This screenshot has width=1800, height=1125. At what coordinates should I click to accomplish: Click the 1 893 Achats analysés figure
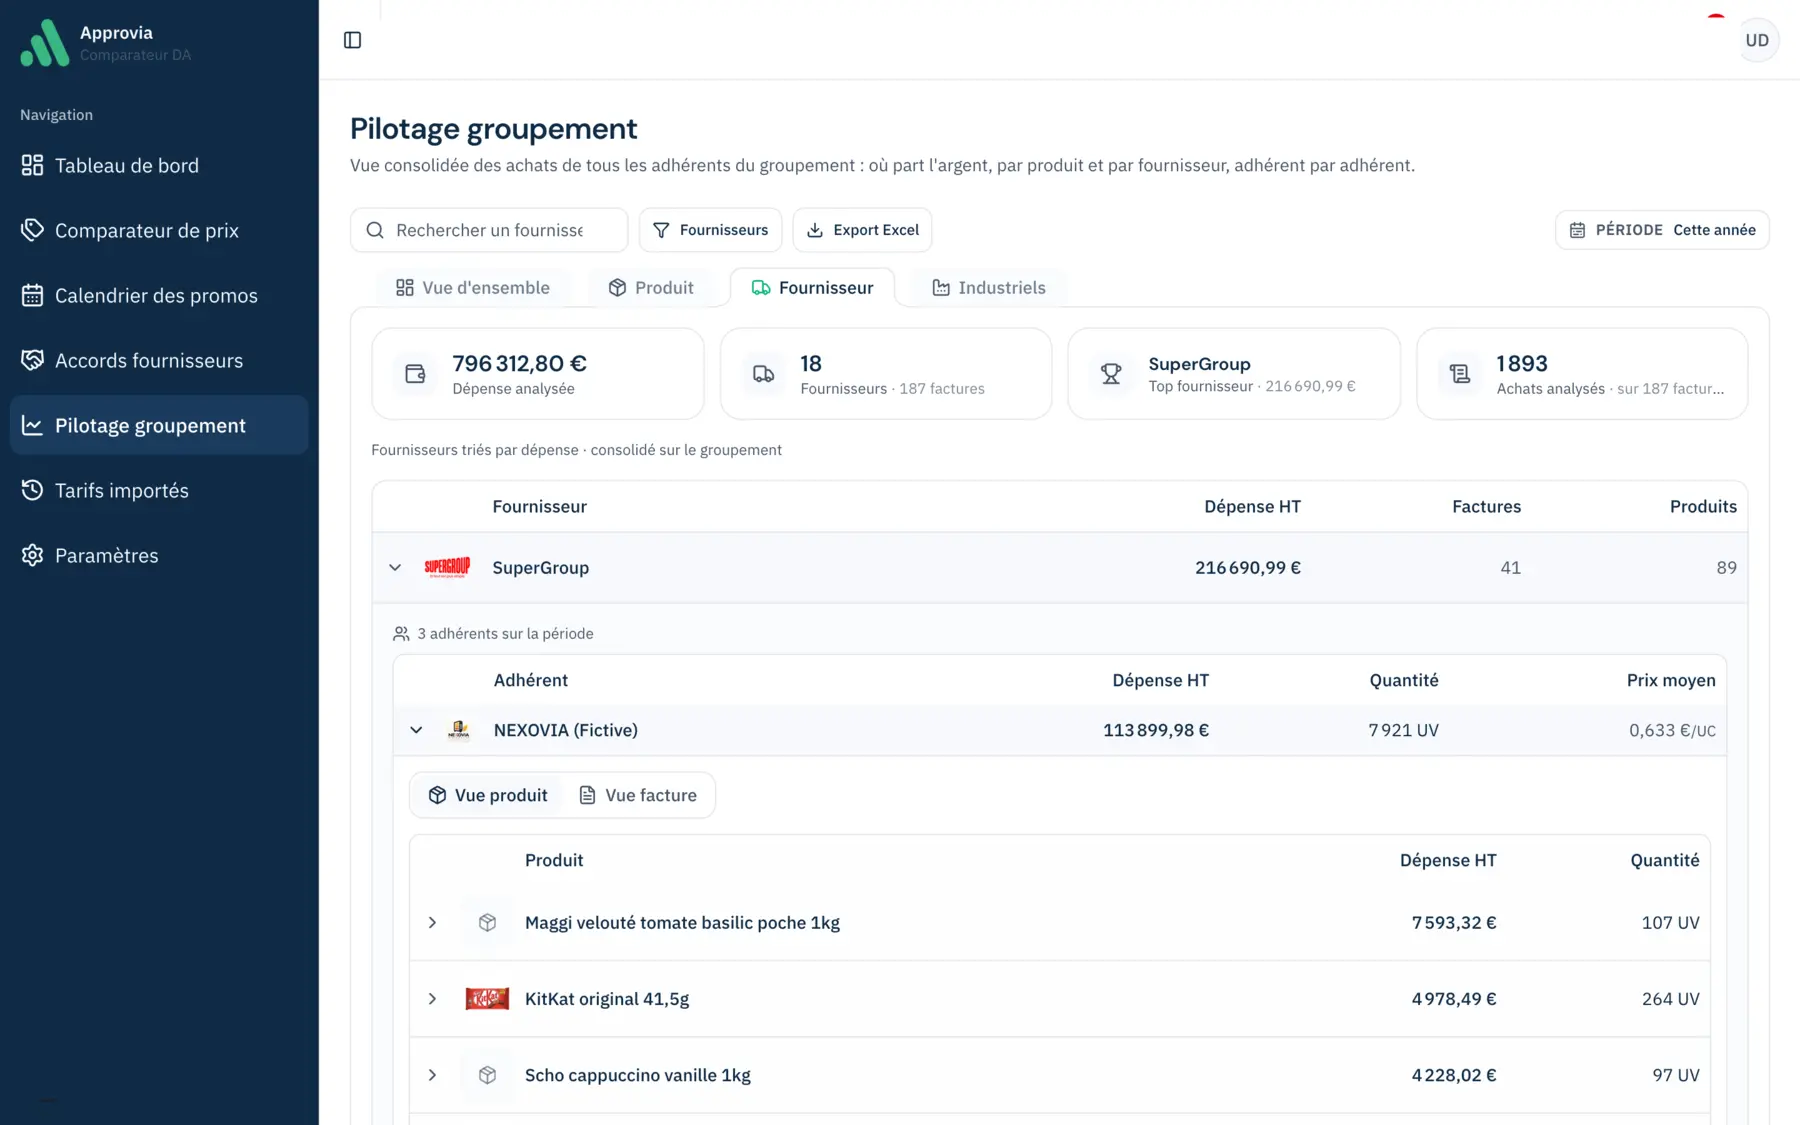click(x=1522, y=363)
